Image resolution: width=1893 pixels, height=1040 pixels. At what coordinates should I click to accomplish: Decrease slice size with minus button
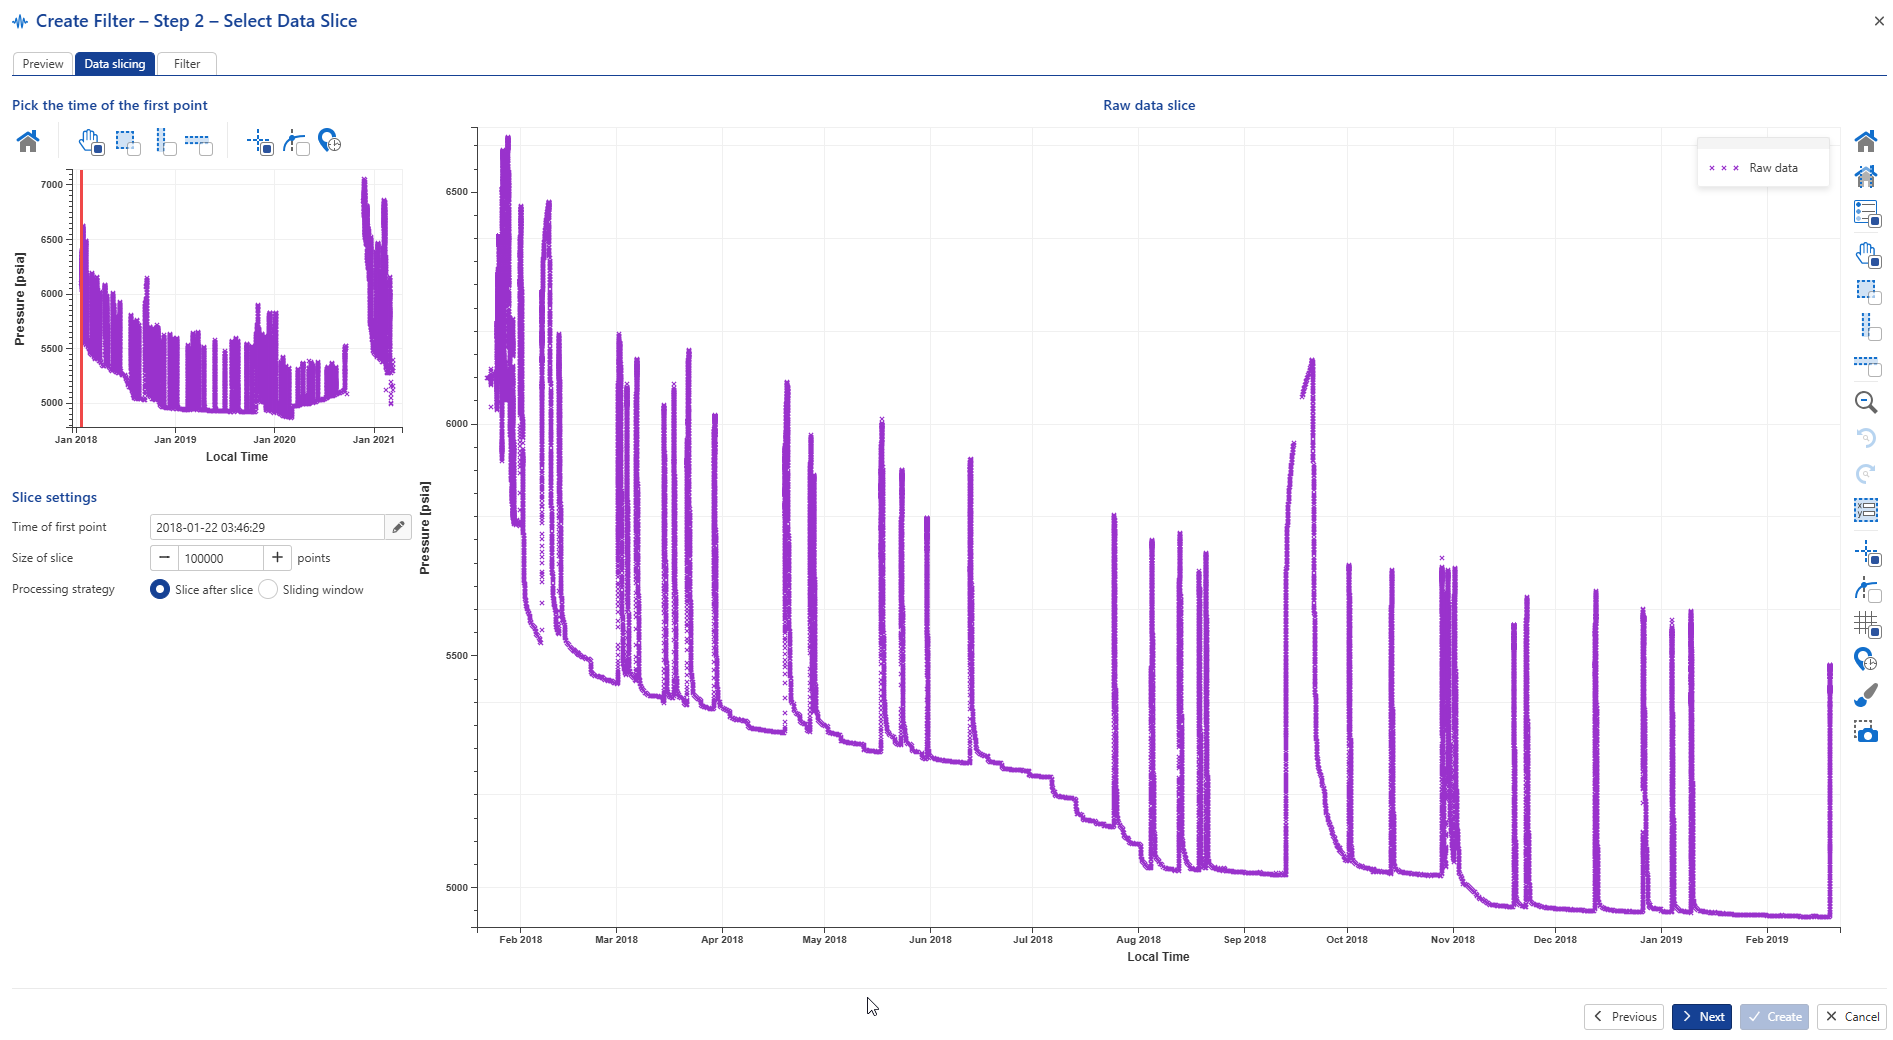click(x=165, y=558)
